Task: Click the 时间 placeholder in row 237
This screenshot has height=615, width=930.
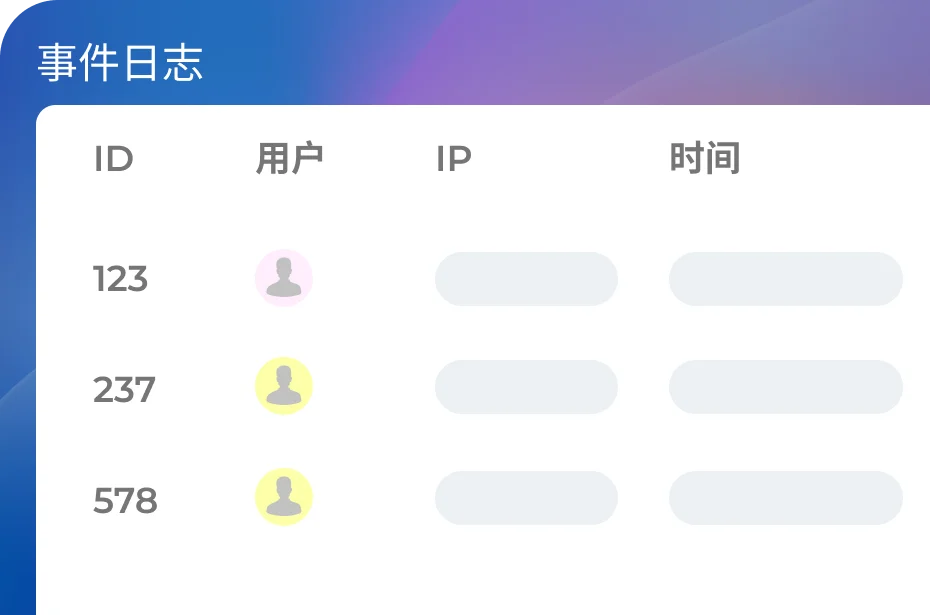Action: 785,387
